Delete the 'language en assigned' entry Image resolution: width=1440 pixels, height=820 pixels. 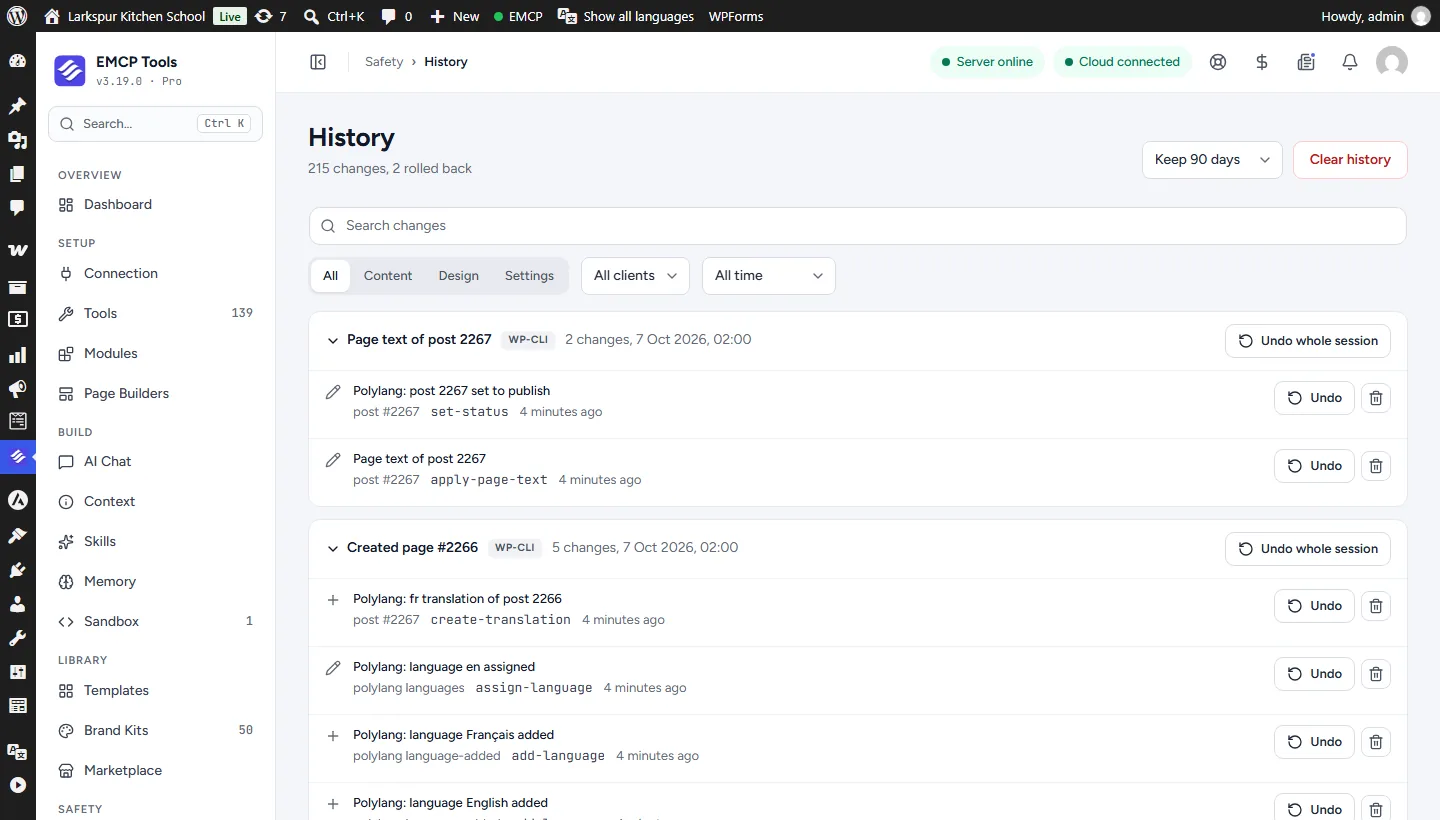pyautogui.click(x=1376, y=674)
